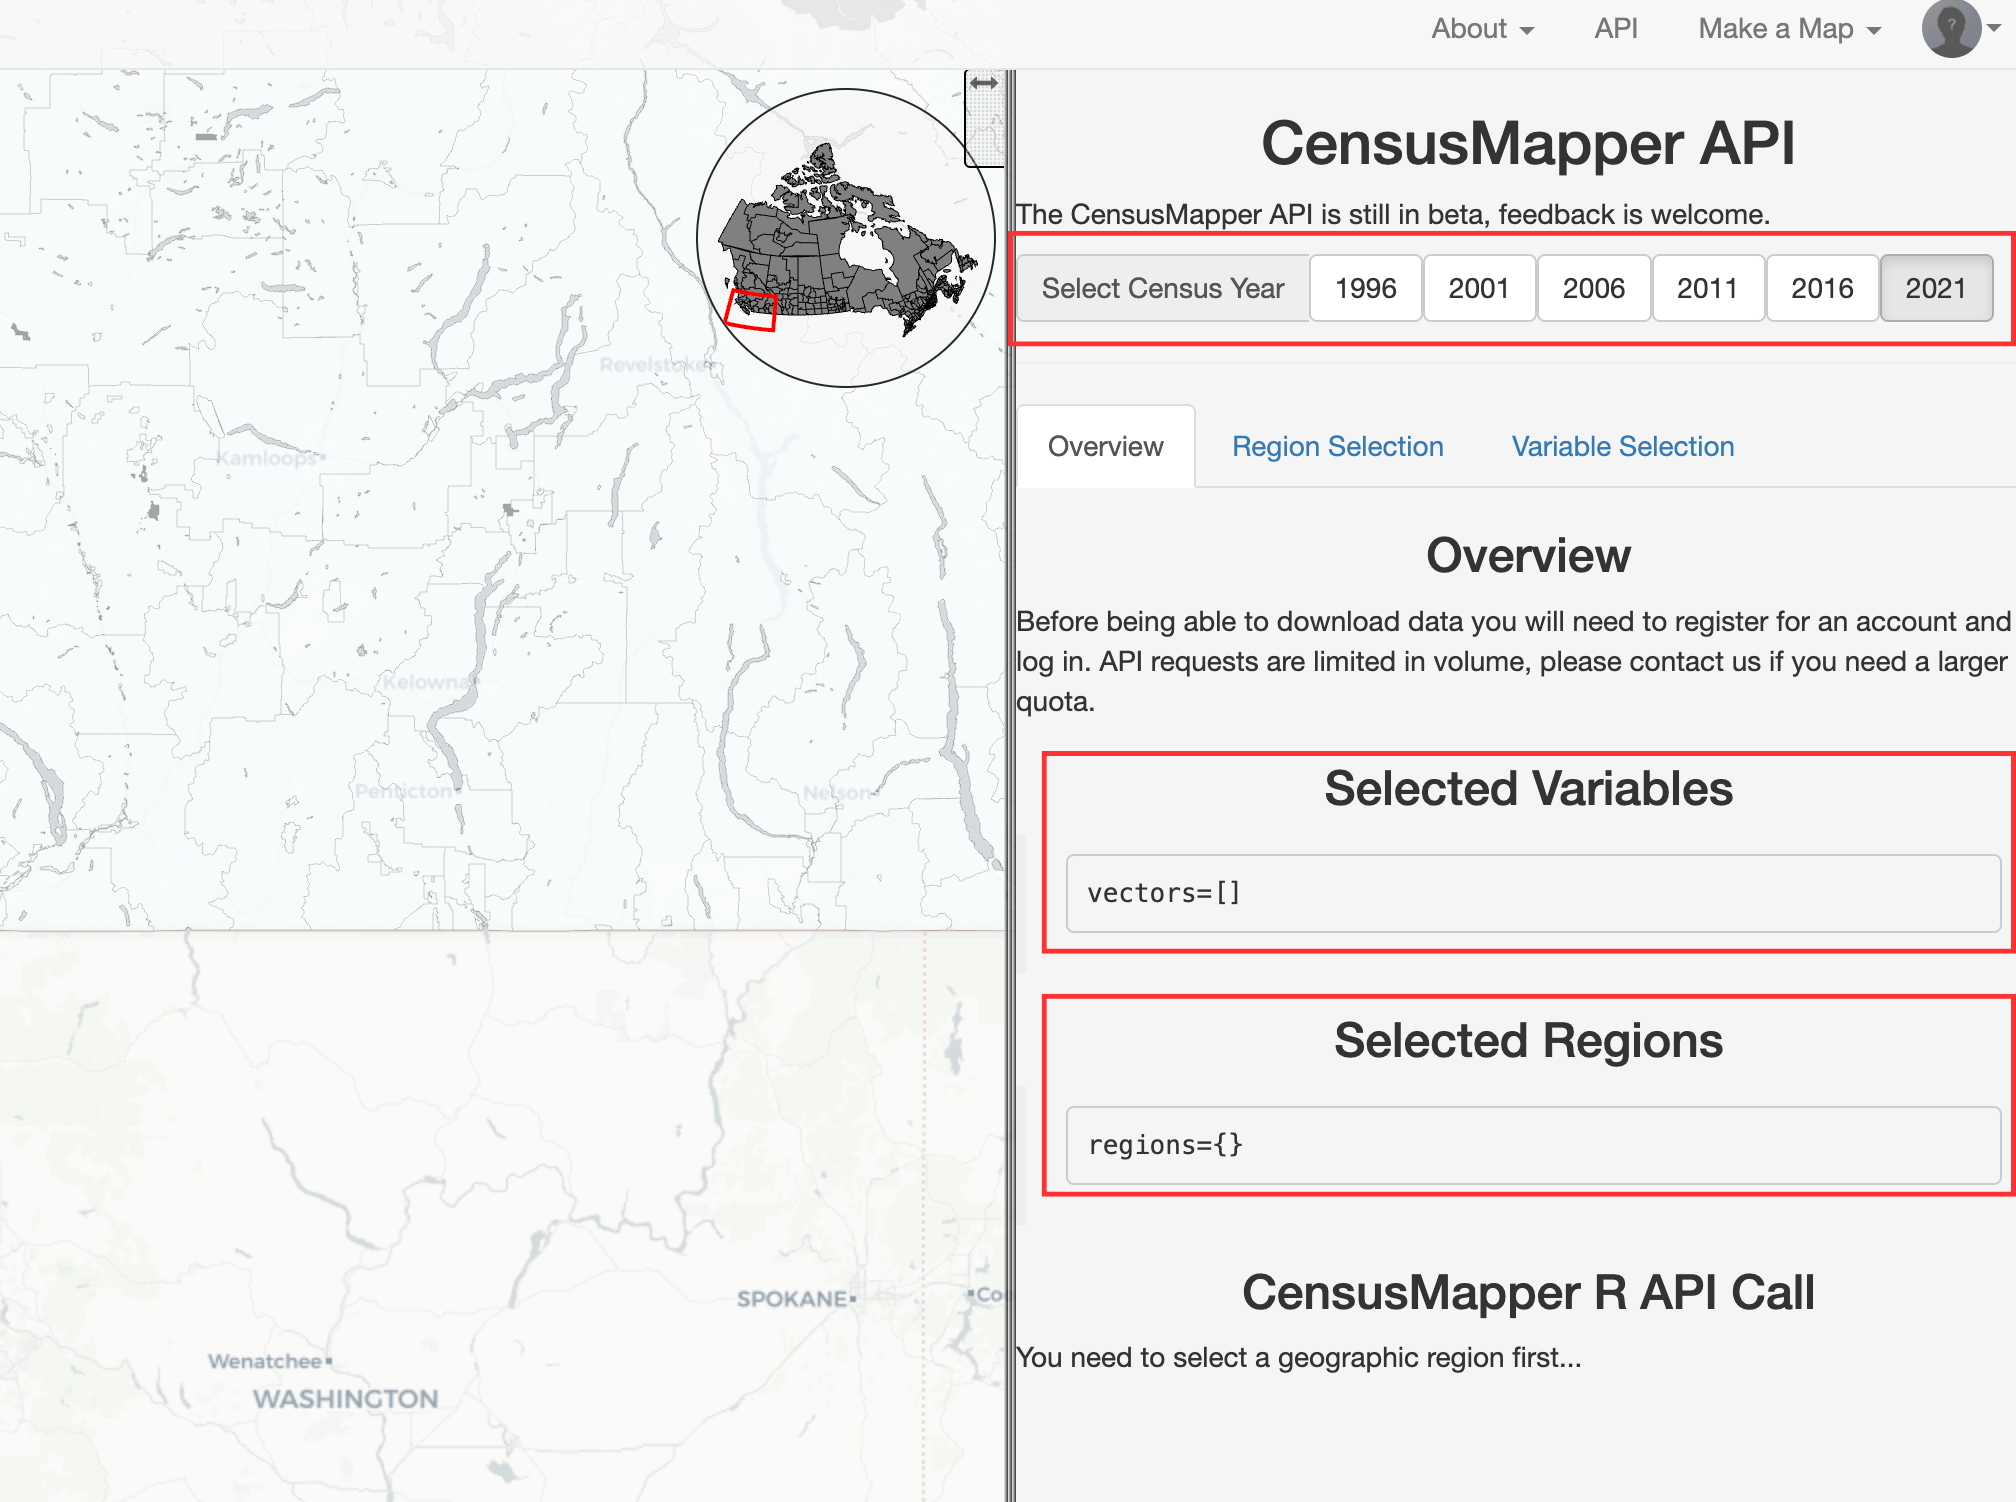The width and height of the screenshot is (2016, 1502).
Task: Click the CensusMapper R API Call heading
Action: [x=1528, y=1293]
